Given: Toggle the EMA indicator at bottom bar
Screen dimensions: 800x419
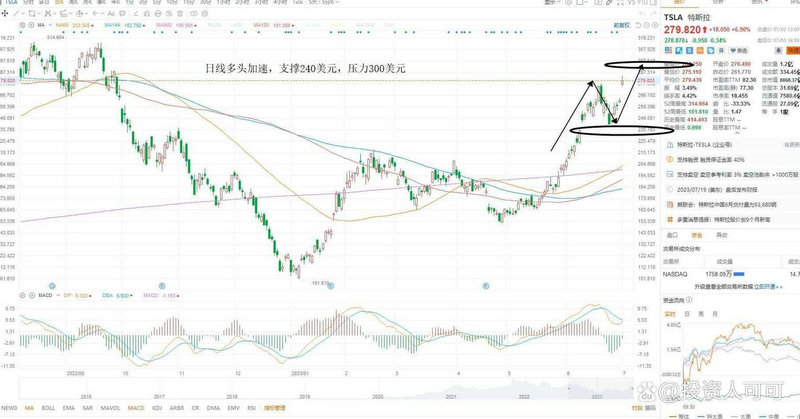Looking at the screenshot, I should (x=68, y=408).
